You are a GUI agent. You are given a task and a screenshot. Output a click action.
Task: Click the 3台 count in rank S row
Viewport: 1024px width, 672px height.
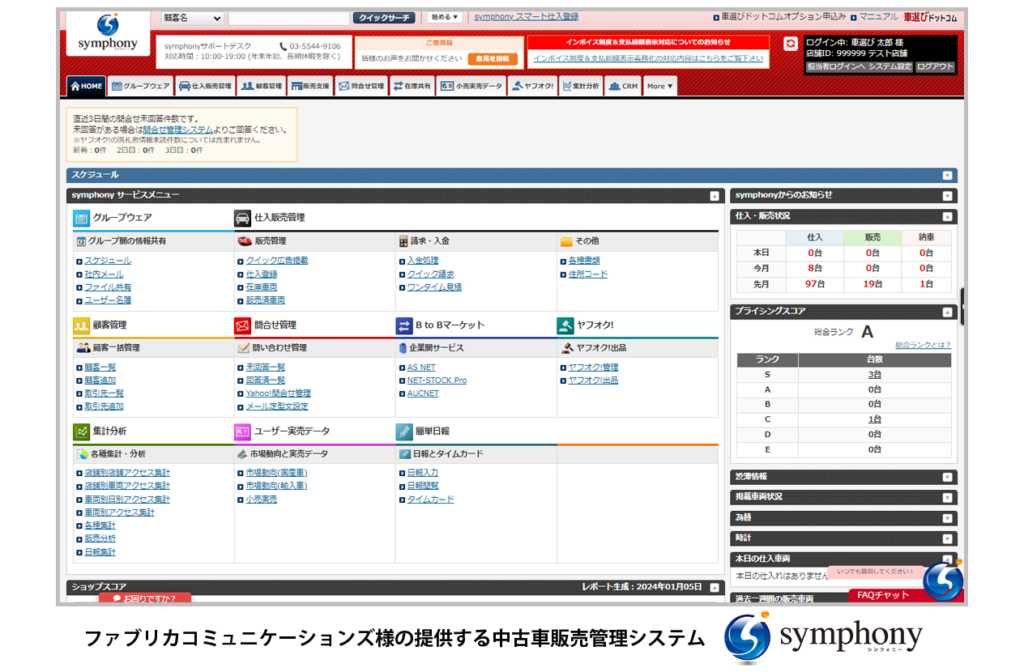click(x=874, y=375)
